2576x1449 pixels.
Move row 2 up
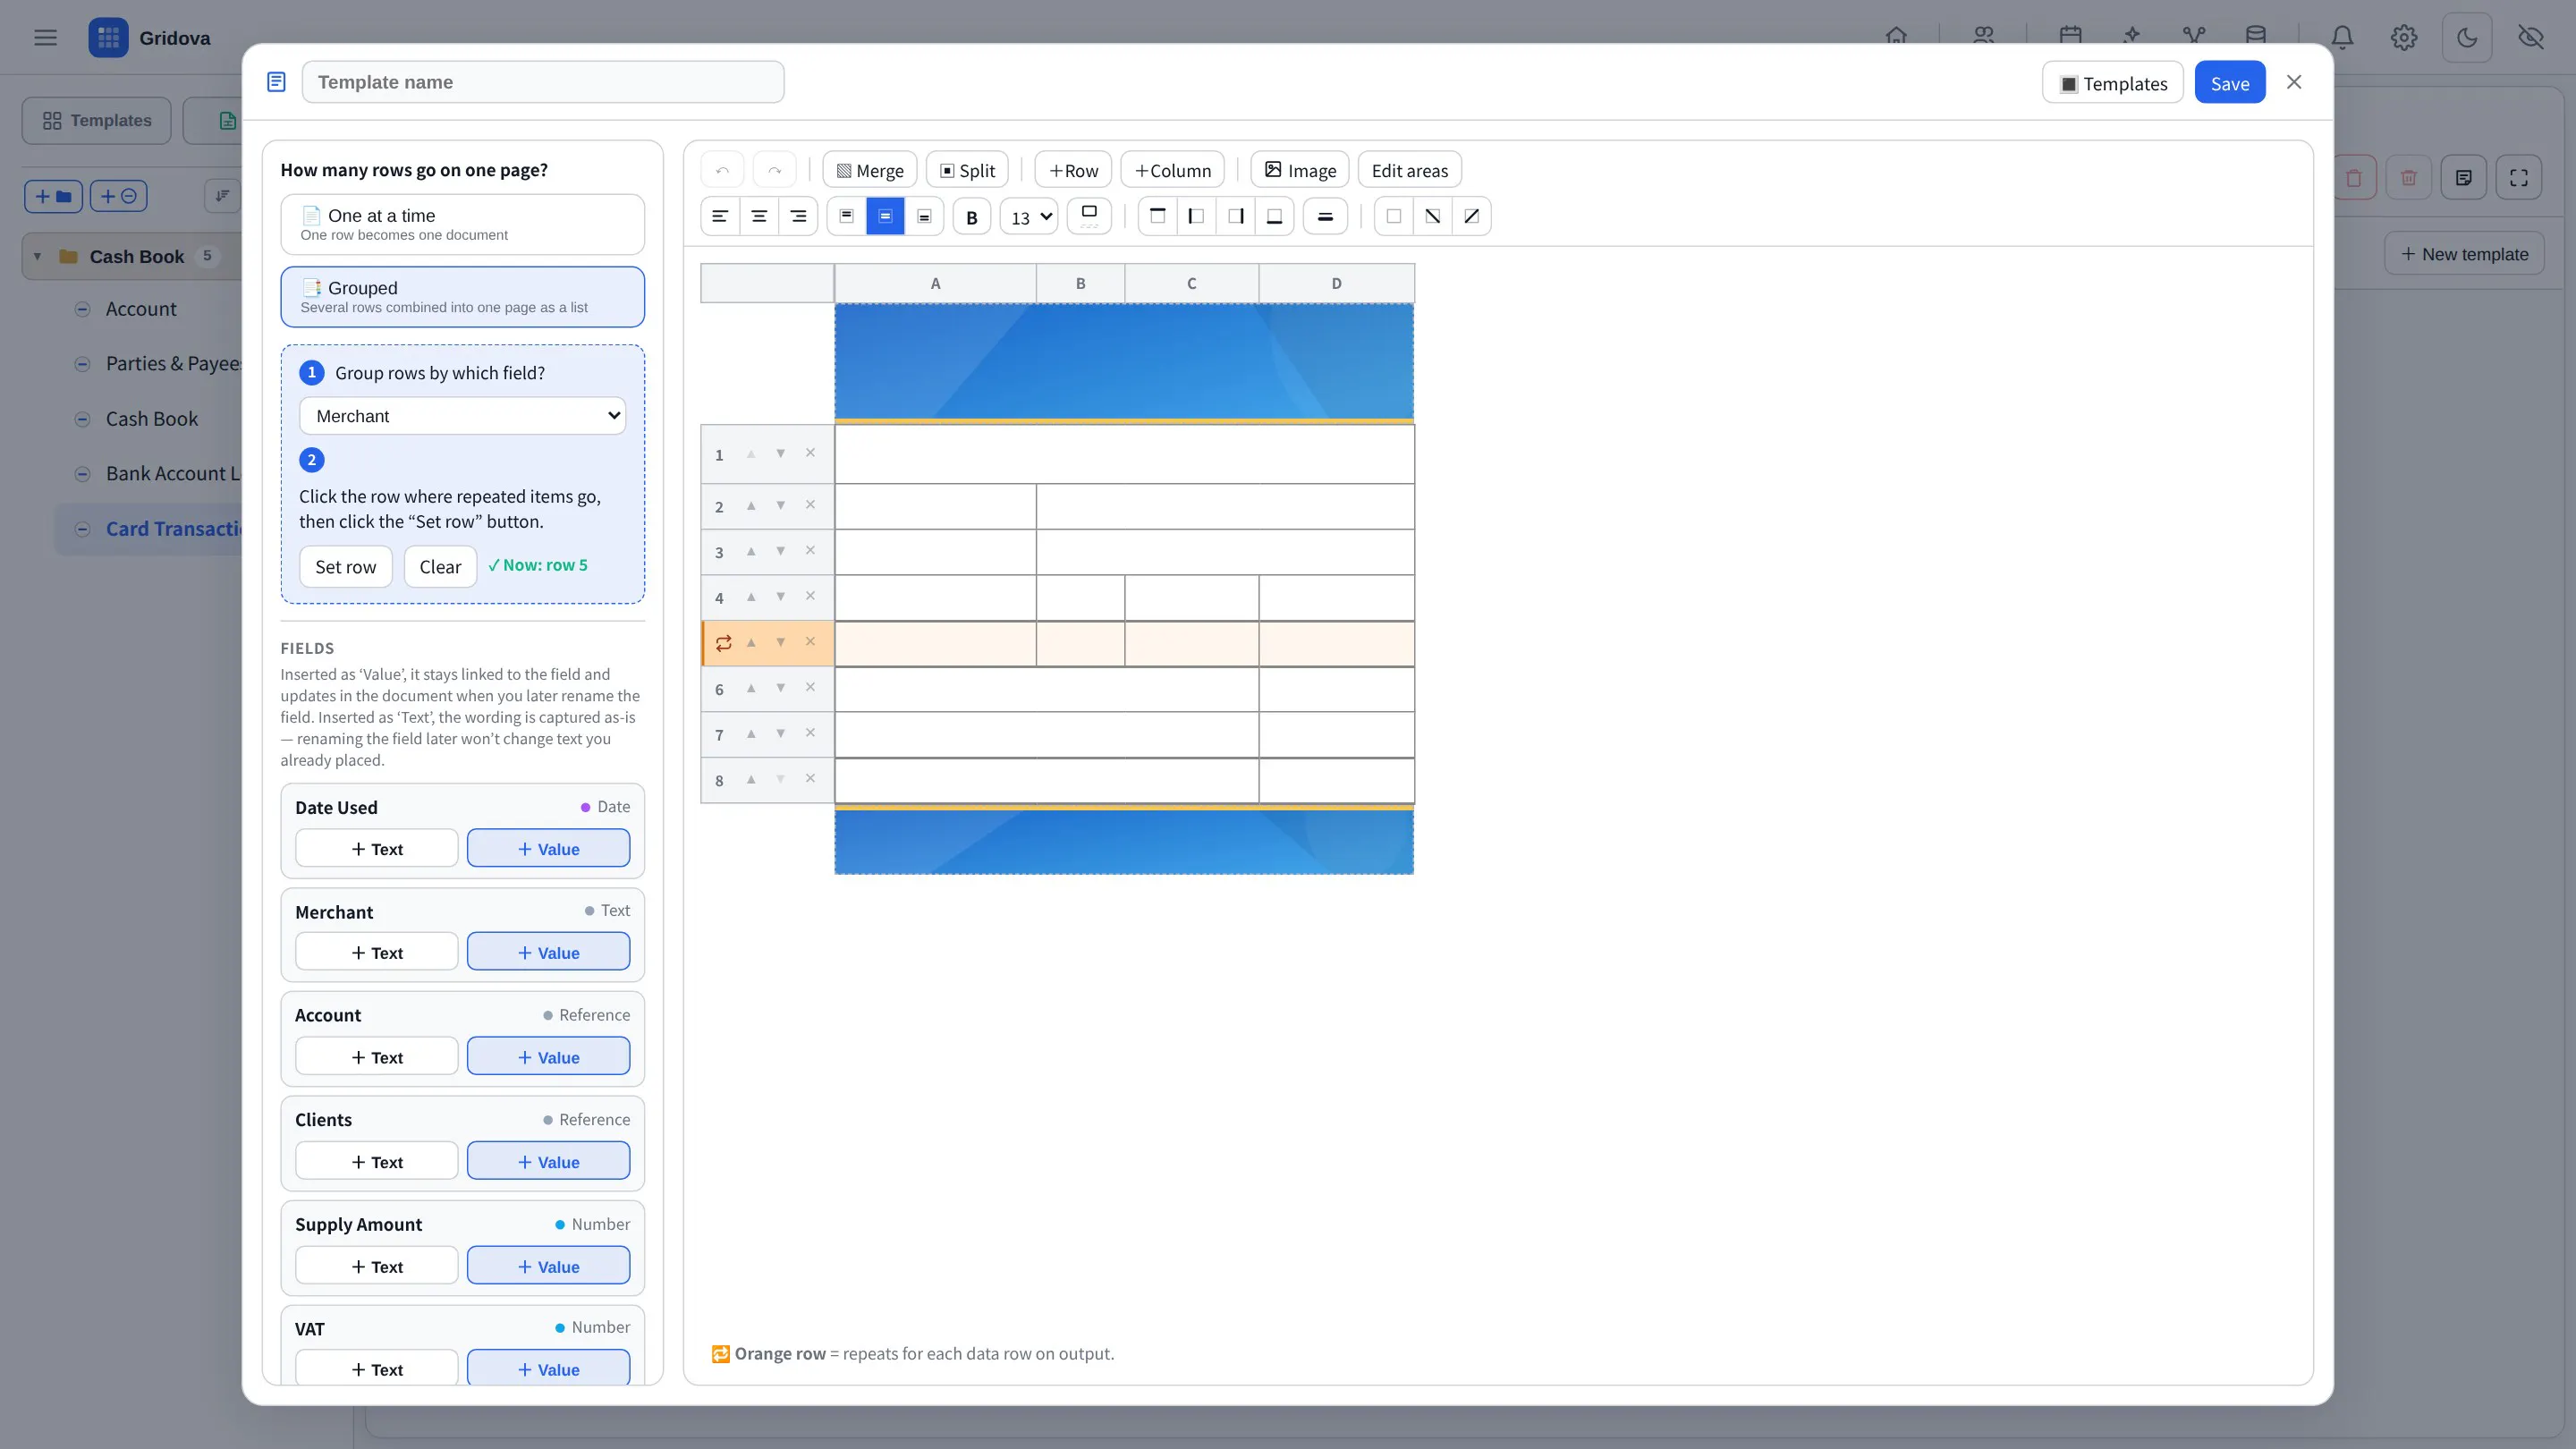pyautogui.click(x=751, y=506)
